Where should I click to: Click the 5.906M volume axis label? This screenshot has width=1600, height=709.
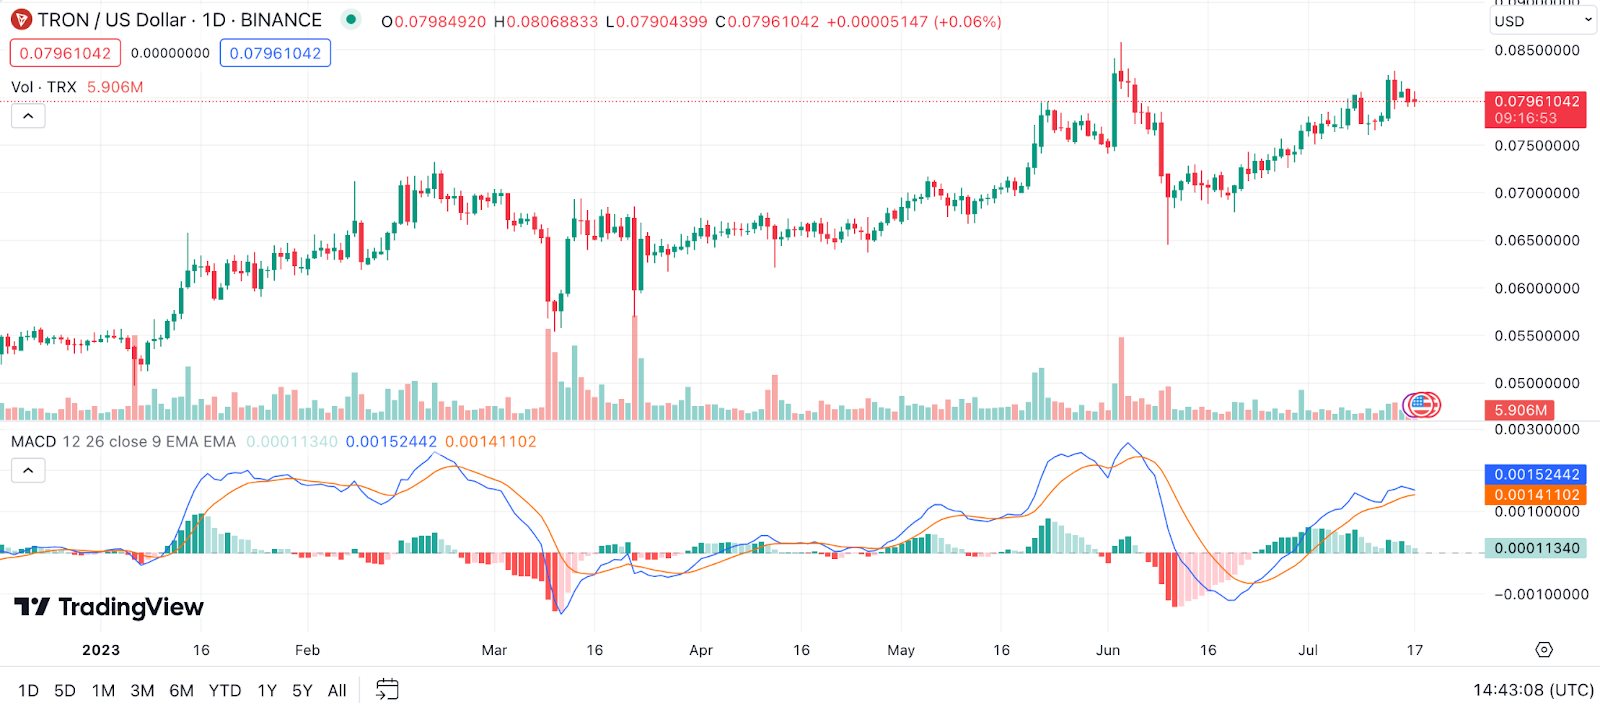pyautogui.click(x=1520, y=410)
